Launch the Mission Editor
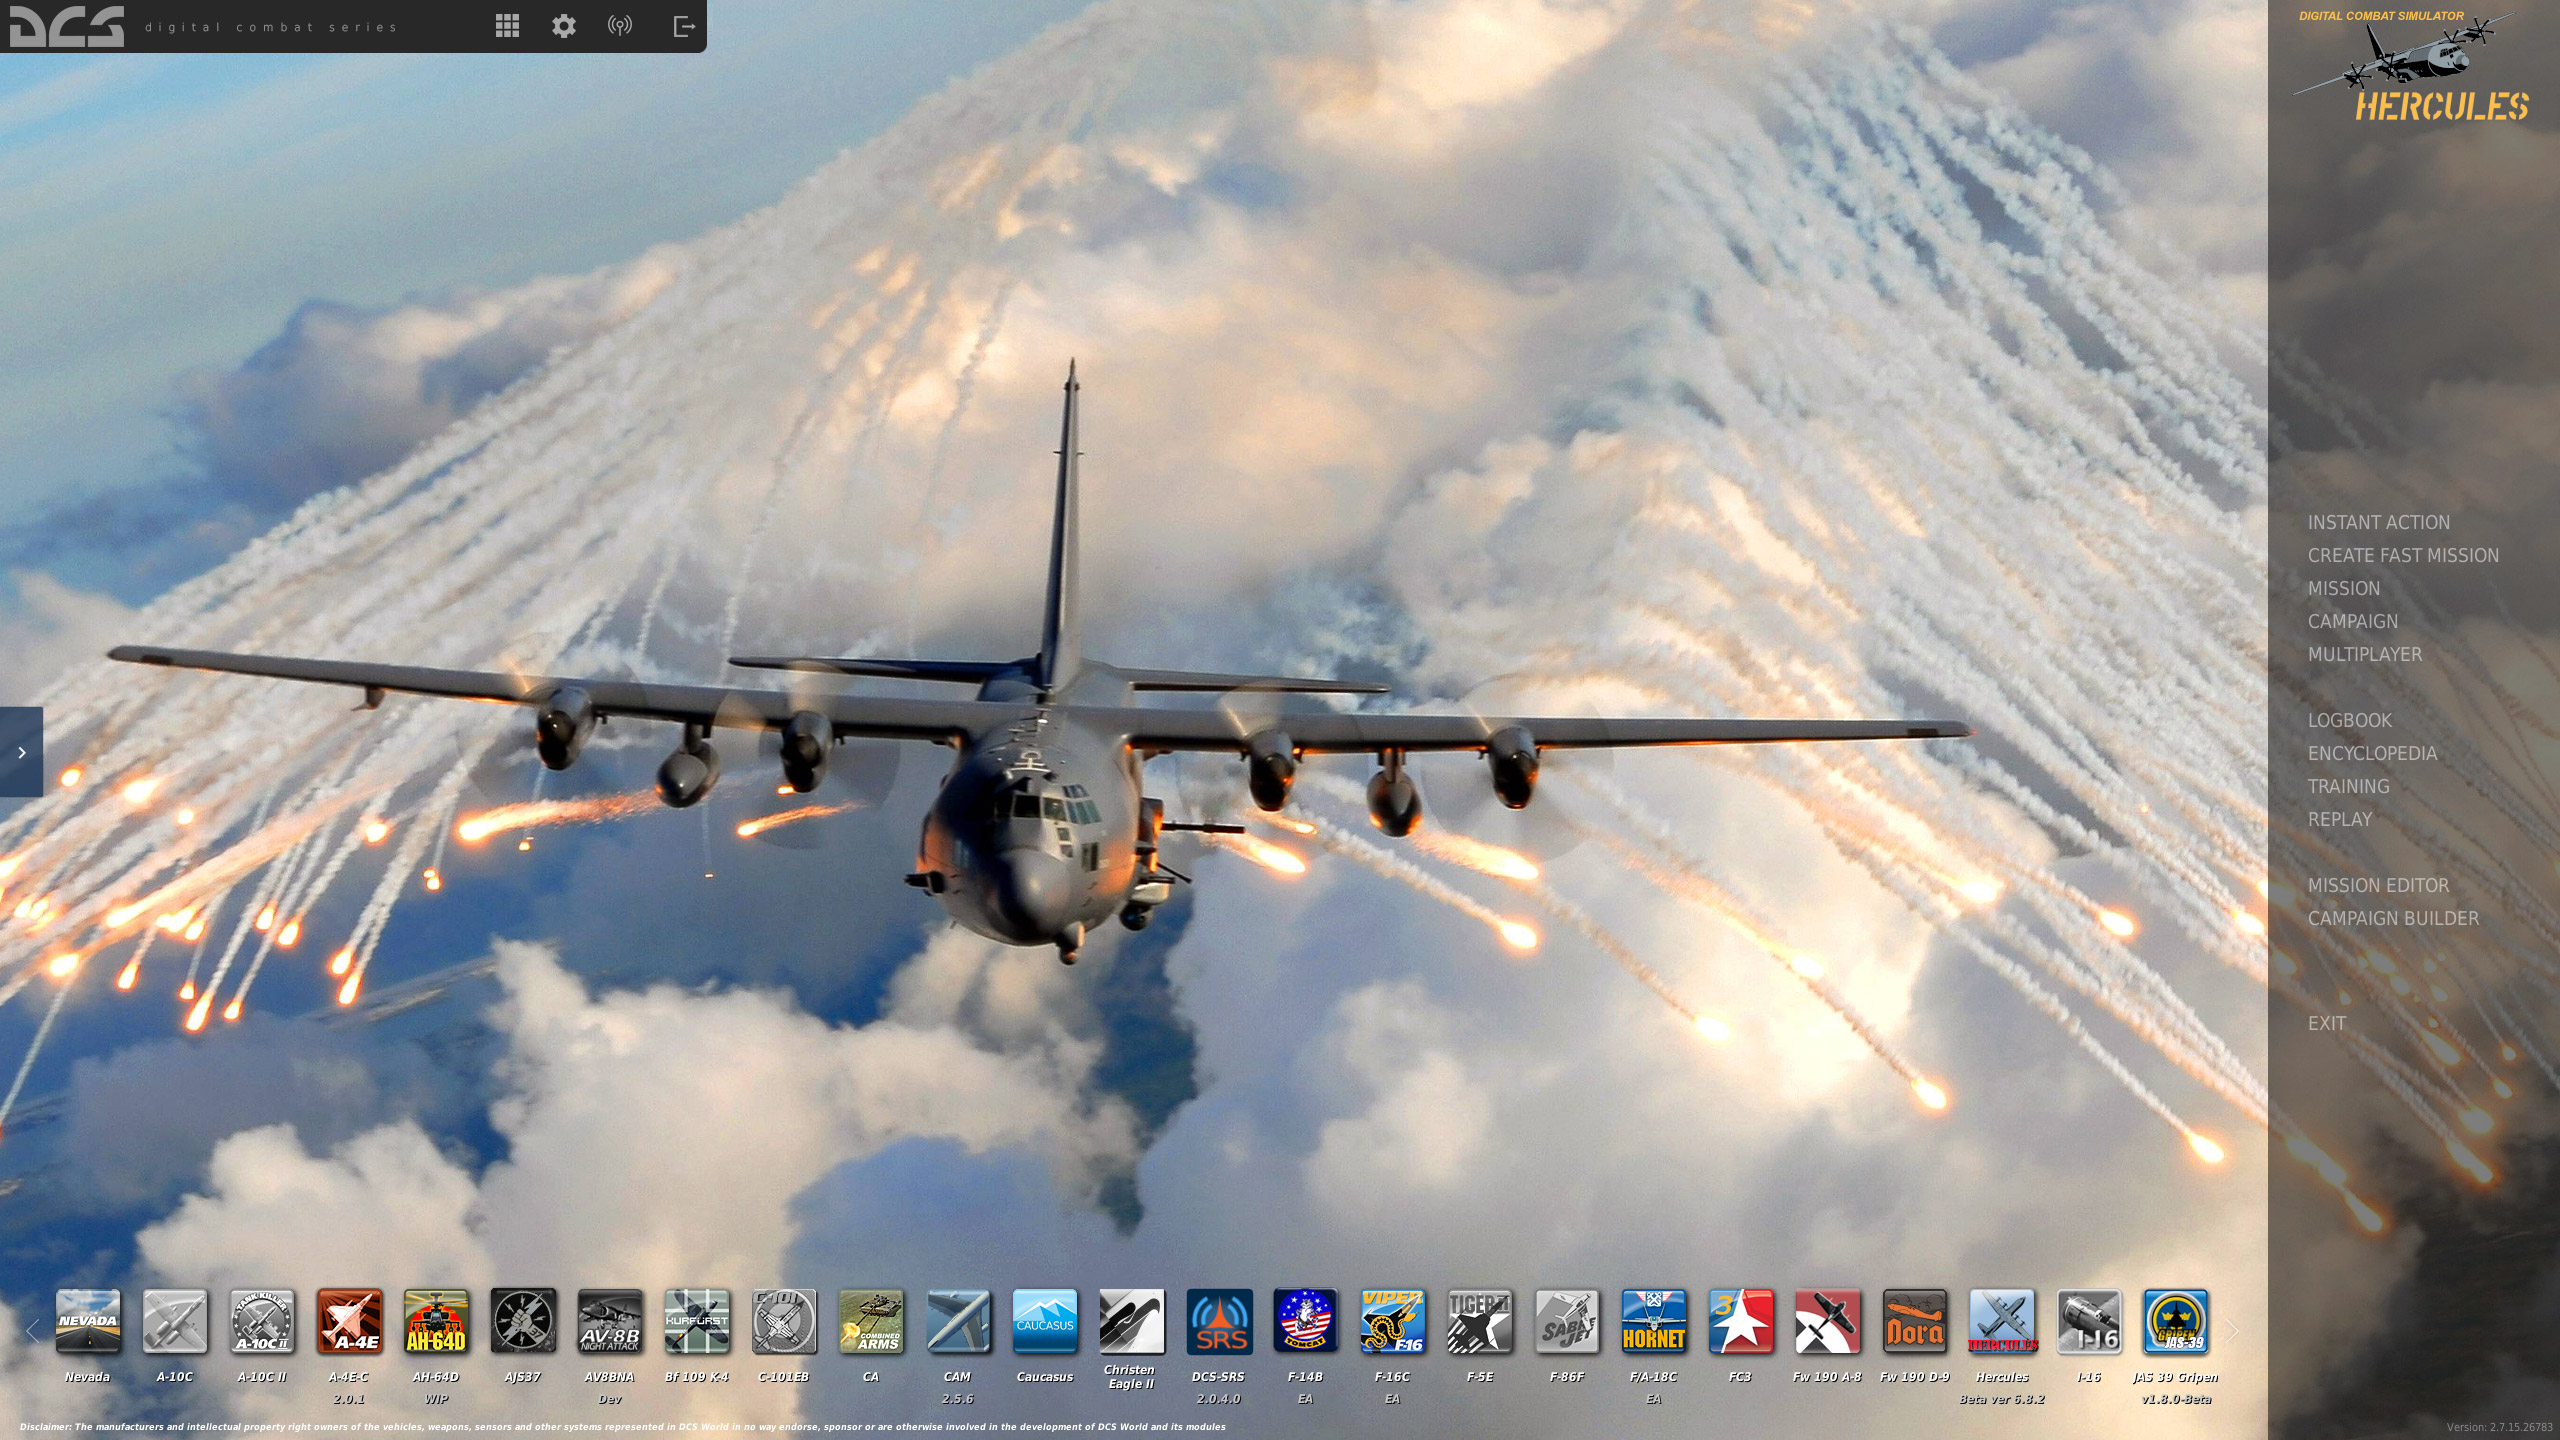 coord(2378,885)
